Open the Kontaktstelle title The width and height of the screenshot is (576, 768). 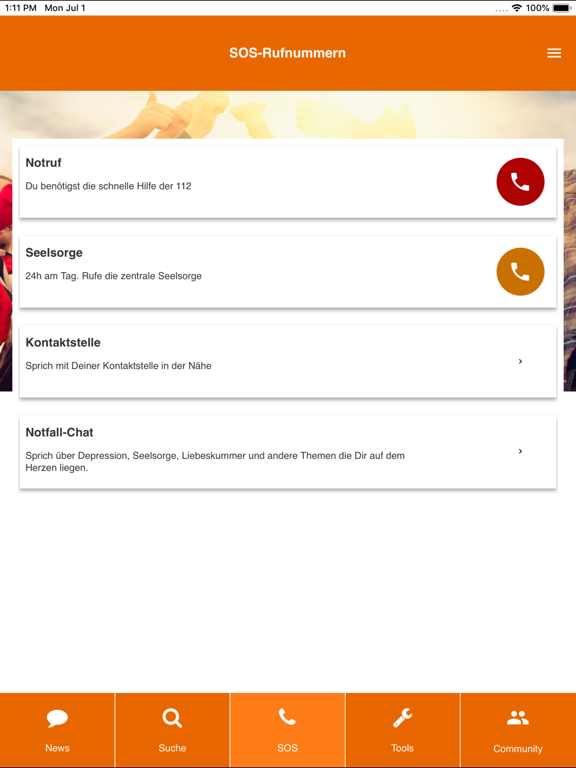coord(63,342)
